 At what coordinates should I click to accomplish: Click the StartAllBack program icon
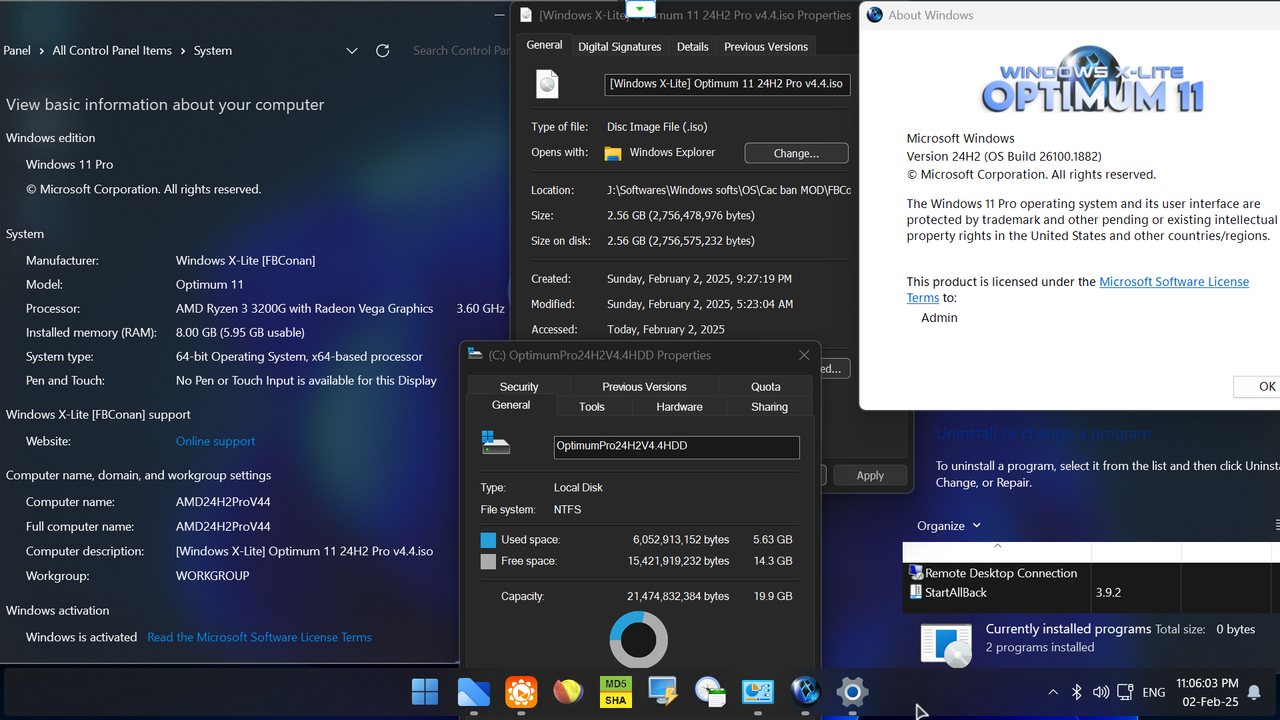[x=914, y=591]
